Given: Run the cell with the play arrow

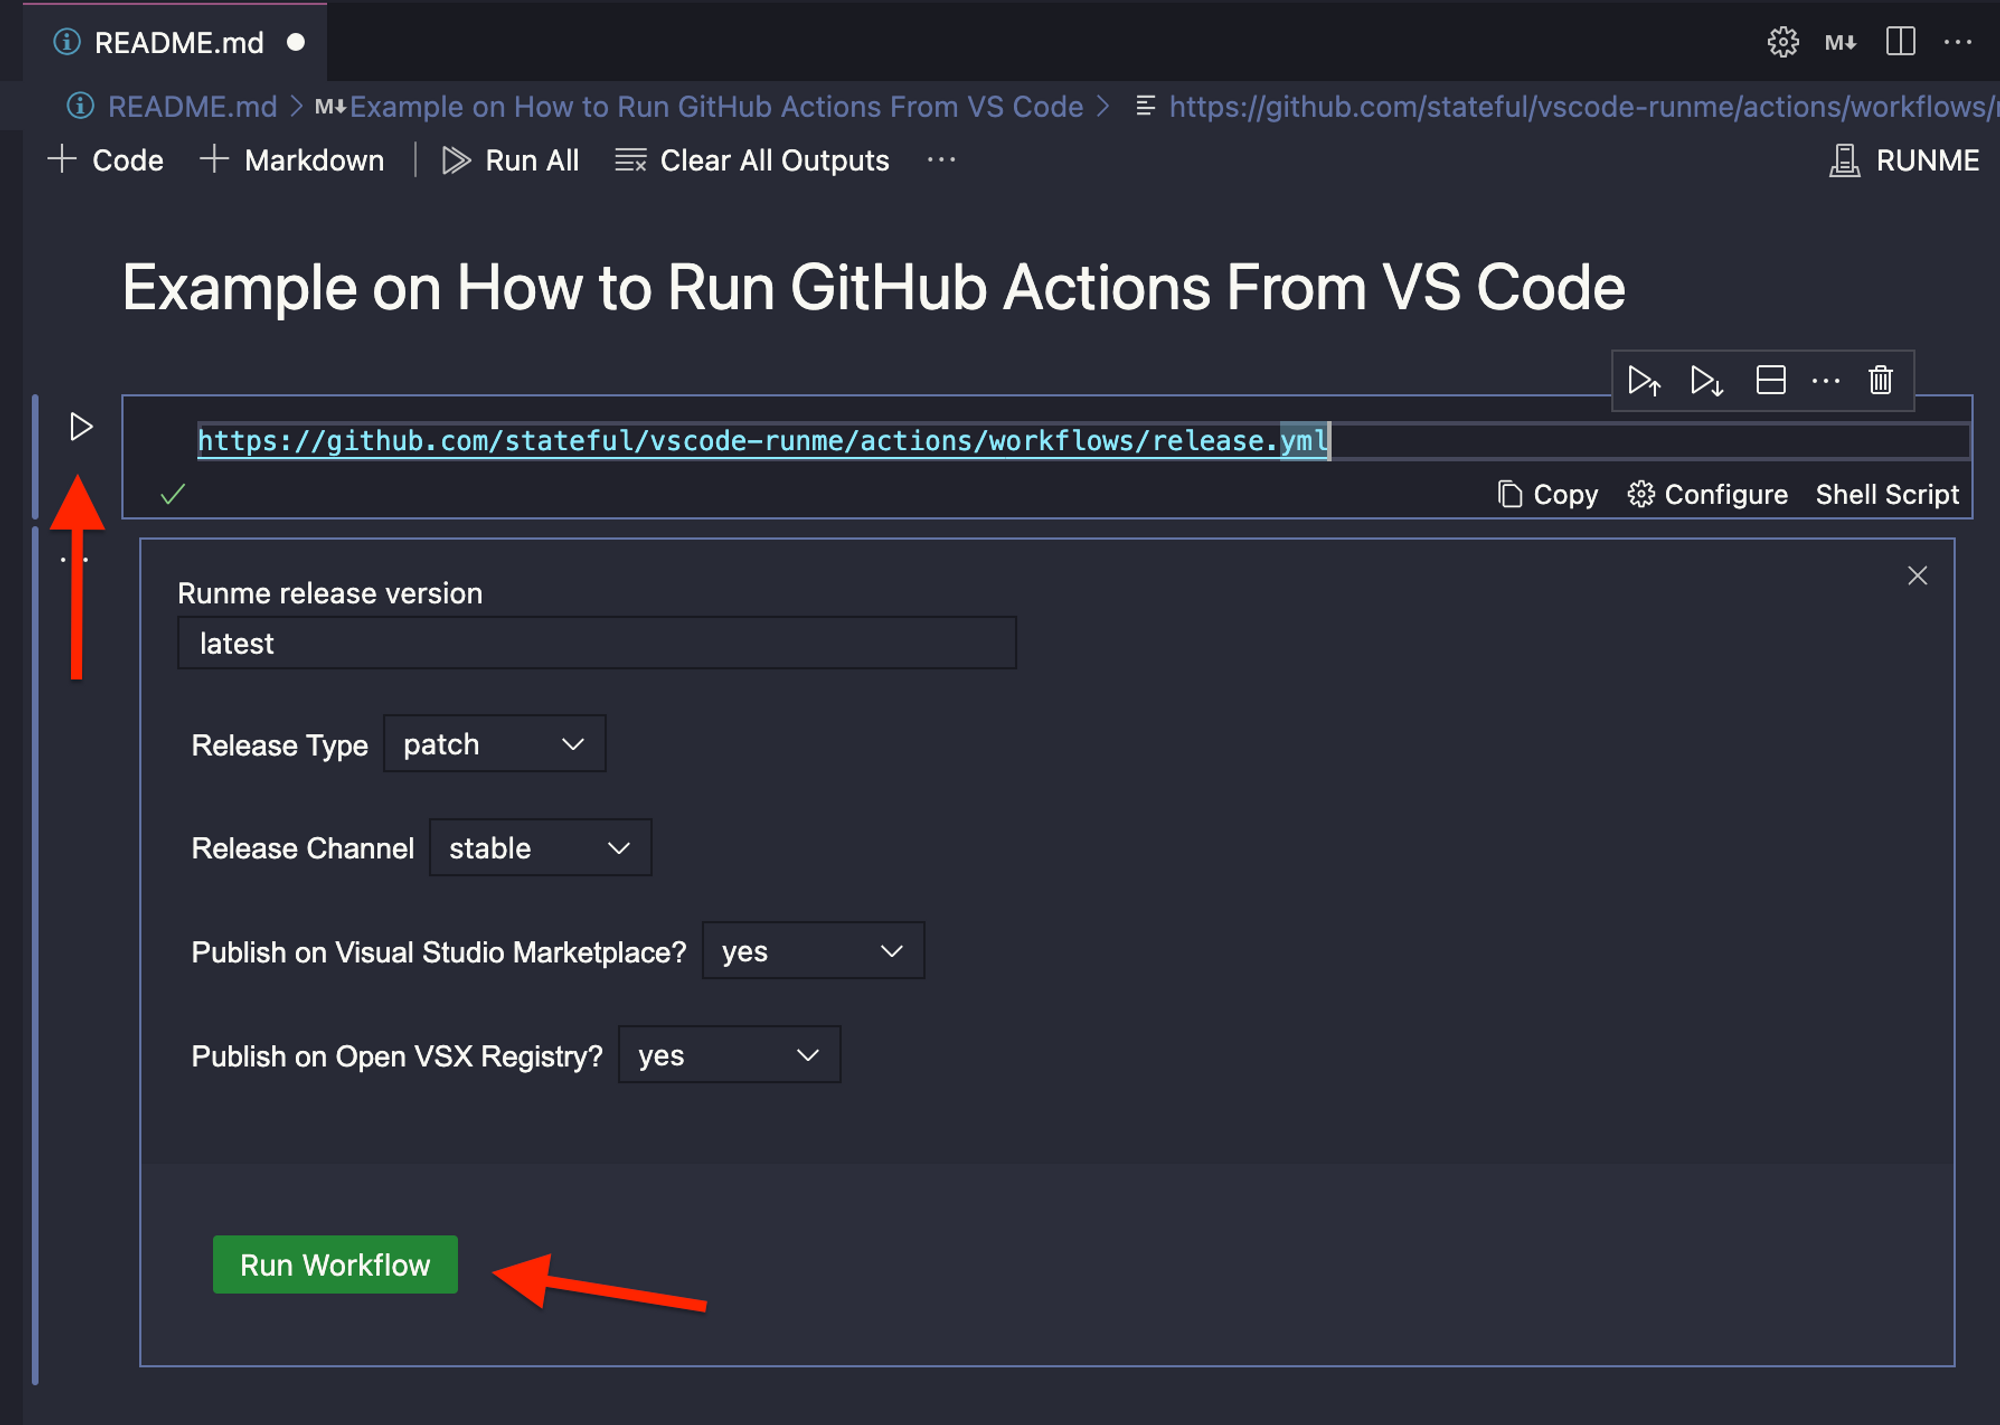Looking at the screenshot, I should coord(81,425).
